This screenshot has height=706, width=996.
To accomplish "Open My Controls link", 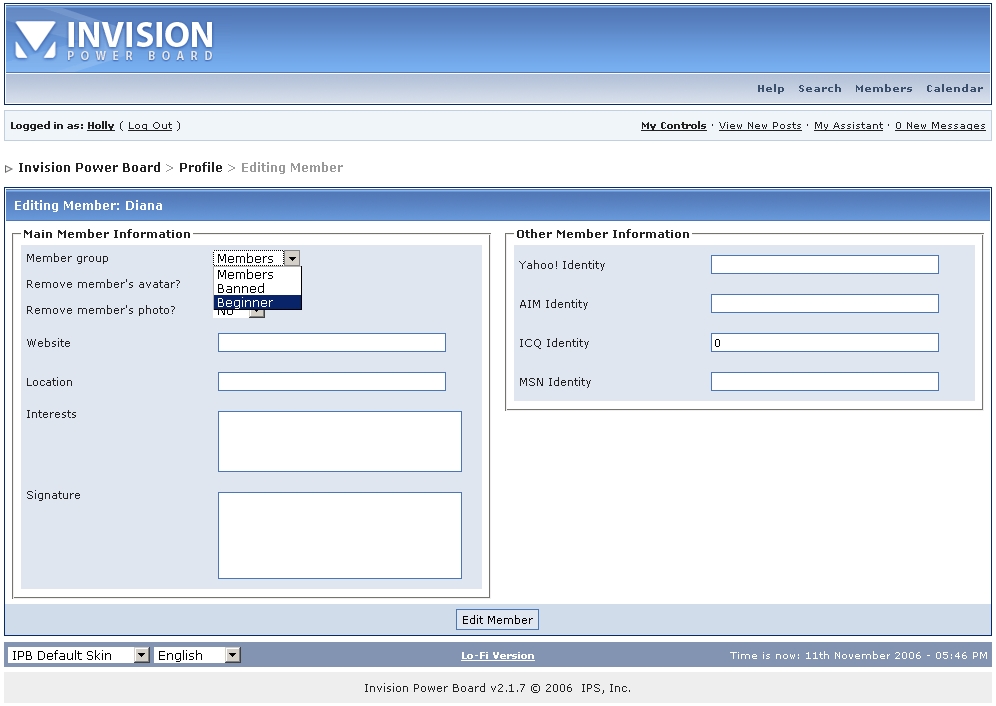I will pos(673,126).
